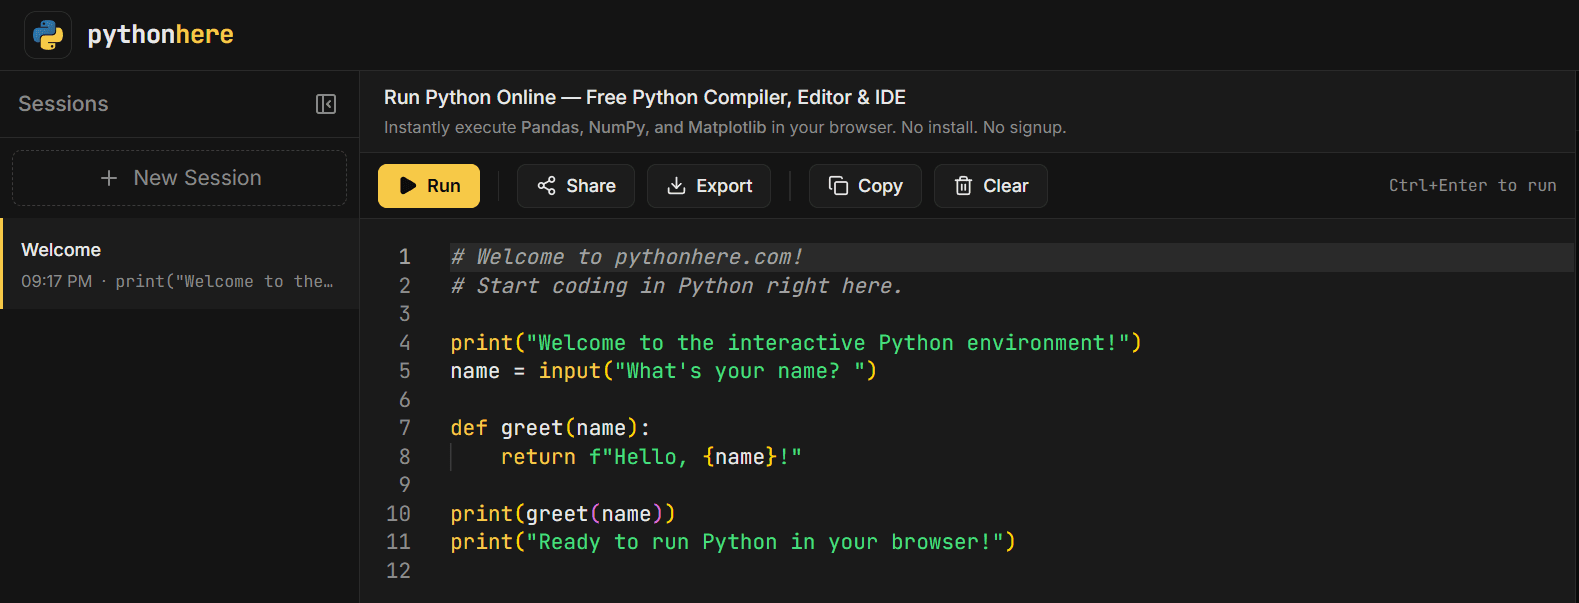
Task: Collapse the Sessions sidebar panel
Action: [x=326, y=104]
